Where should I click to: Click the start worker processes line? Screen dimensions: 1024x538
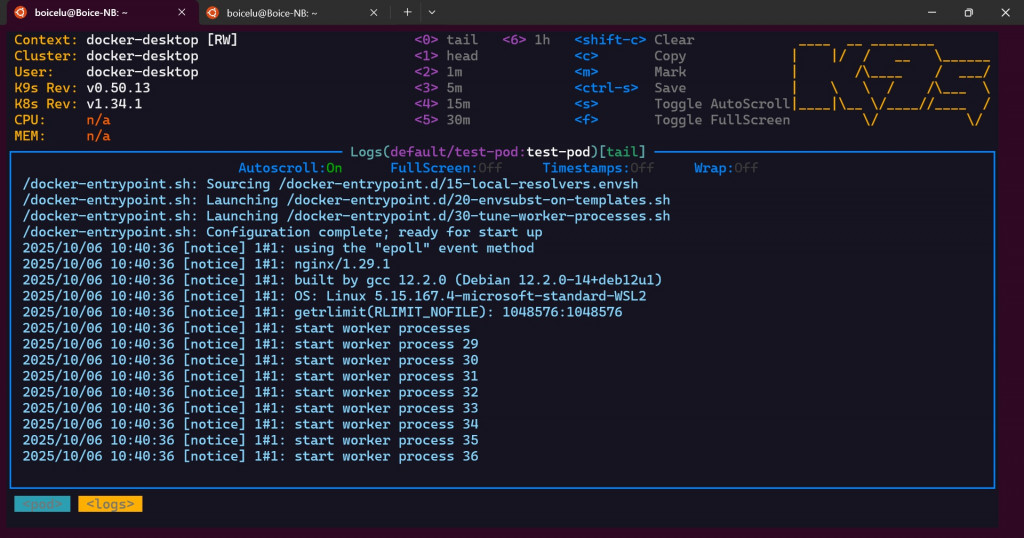click(x=246, y=328)
